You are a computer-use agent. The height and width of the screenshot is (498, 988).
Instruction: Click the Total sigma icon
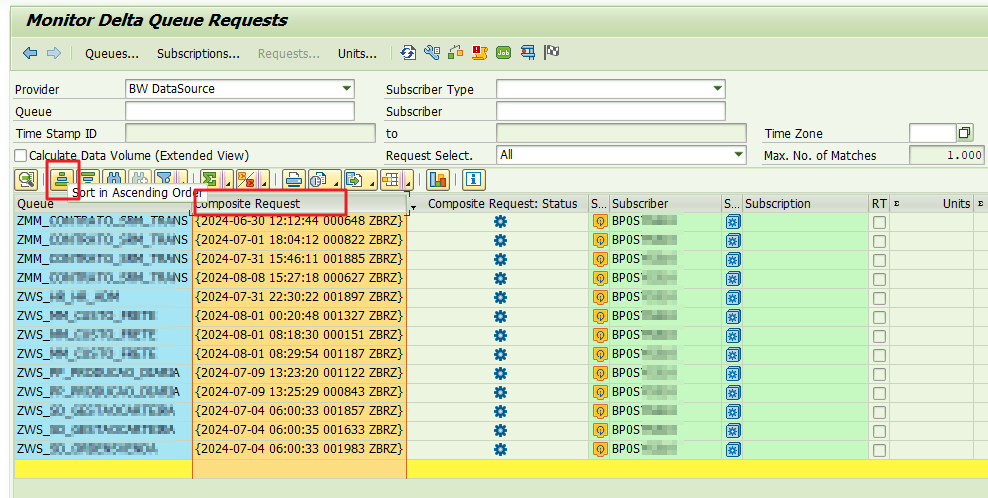point(210,180)
